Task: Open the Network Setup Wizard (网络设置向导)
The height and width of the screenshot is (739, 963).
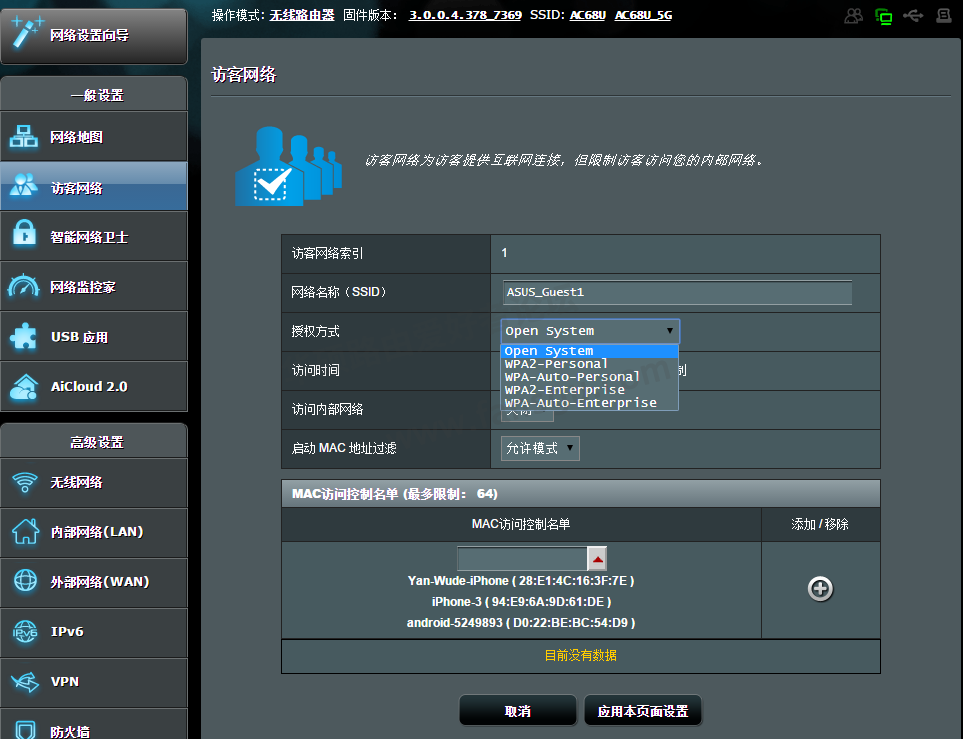Action: (x=94, y=36)
